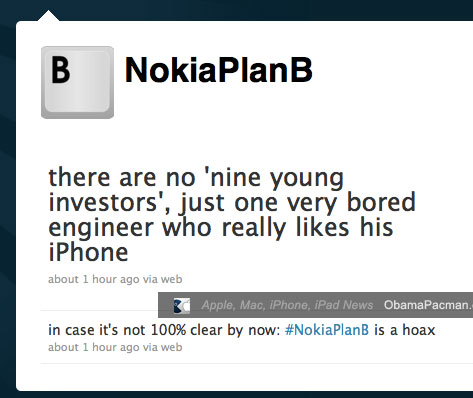Screen dimensions: 473x398
Task: Click the ObamaPacman site name in watermark
Action: (428, 305)
